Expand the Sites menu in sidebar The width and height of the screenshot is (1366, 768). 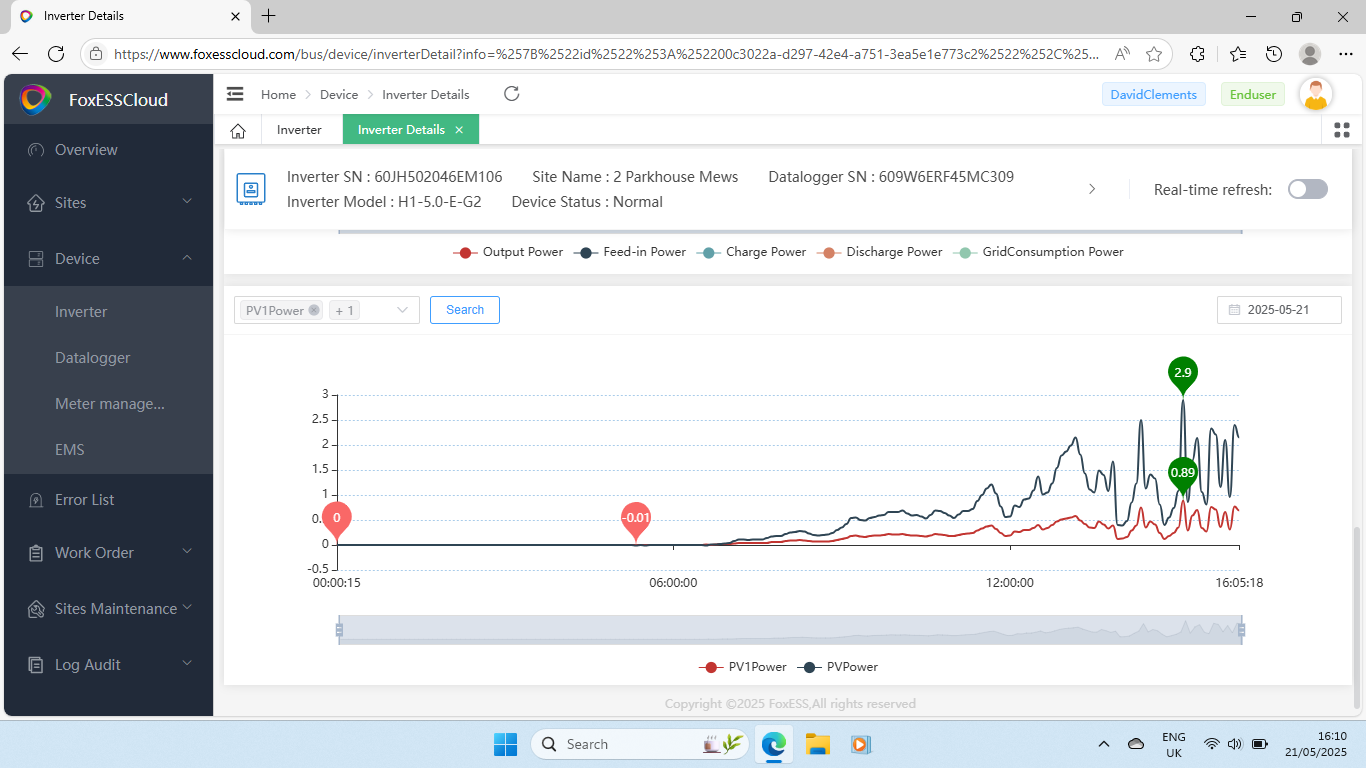109,203
